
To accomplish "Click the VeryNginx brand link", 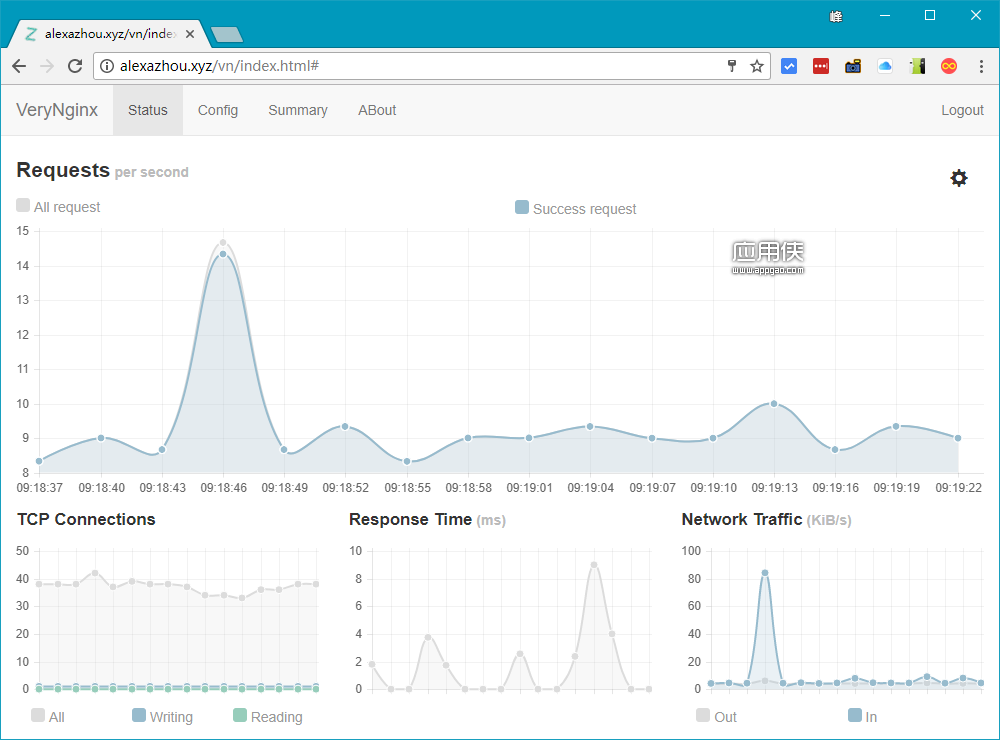I will click(57, 110).
